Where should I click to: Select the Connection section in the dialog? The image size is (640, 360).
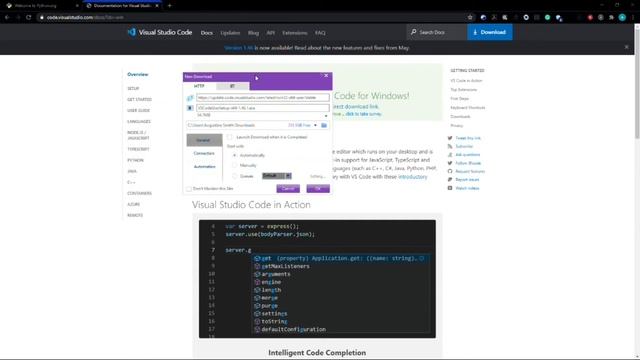point(204,153)
